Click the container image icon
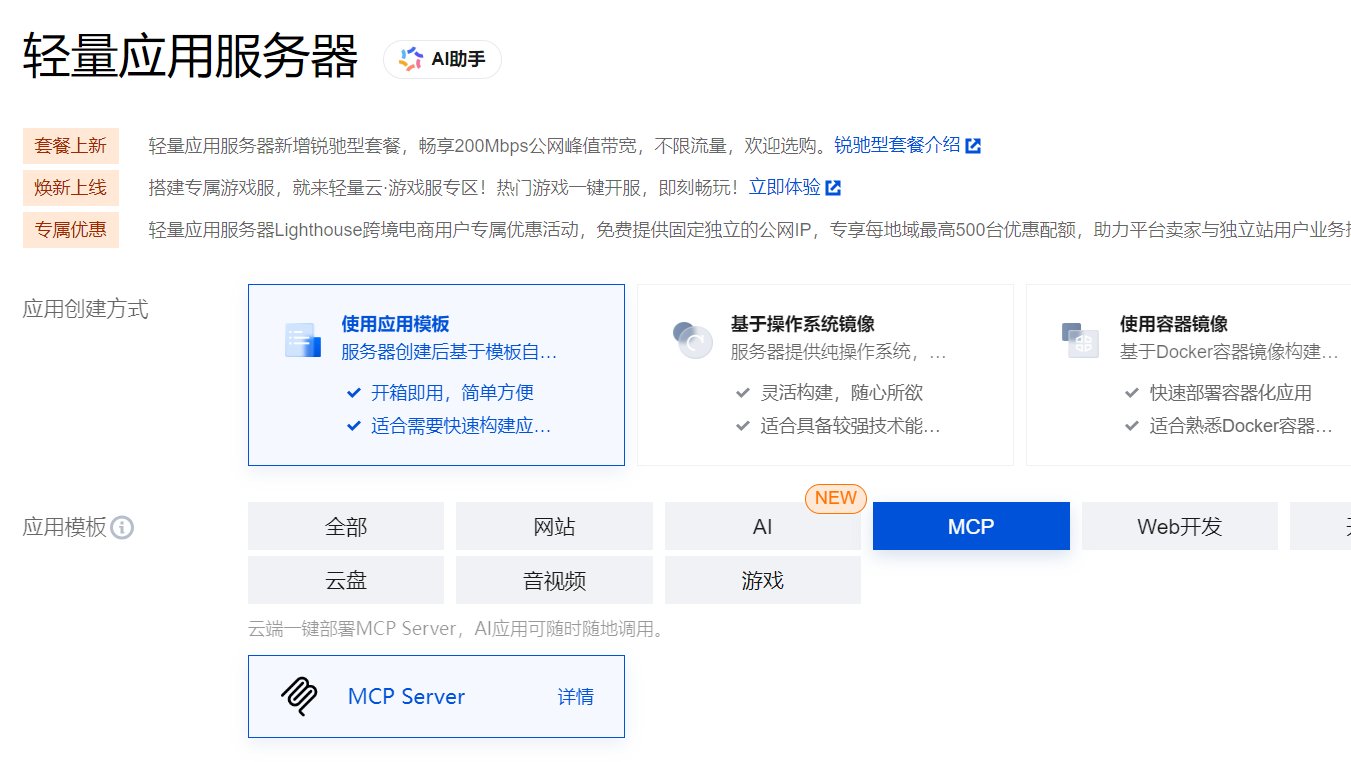The height and width of the screenshot is (762, 1351). pos(1080,340)
